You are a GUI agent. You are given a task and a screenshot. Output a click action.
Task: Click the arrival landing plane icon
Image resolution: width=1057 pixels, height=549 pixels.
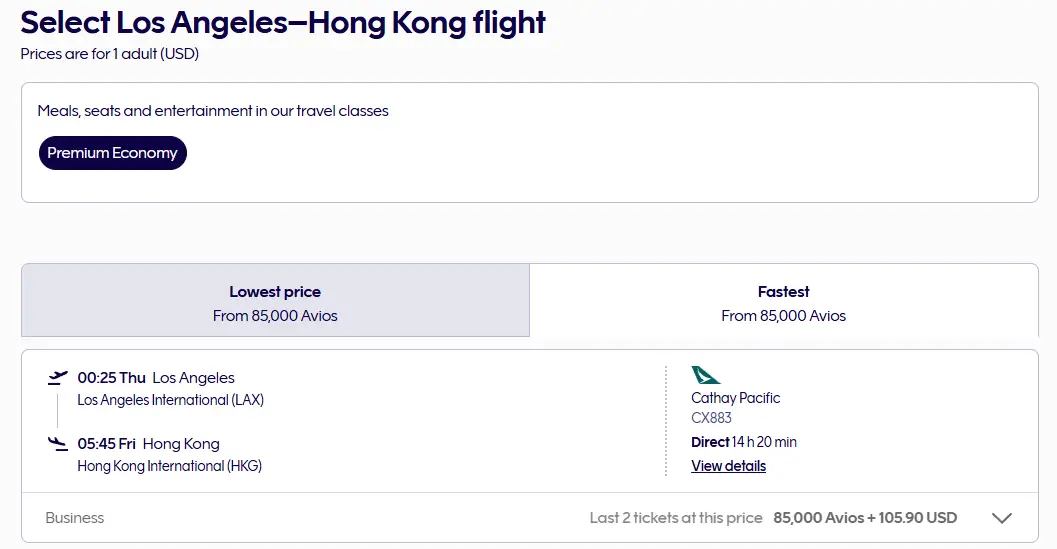click(x=58, y=444)
